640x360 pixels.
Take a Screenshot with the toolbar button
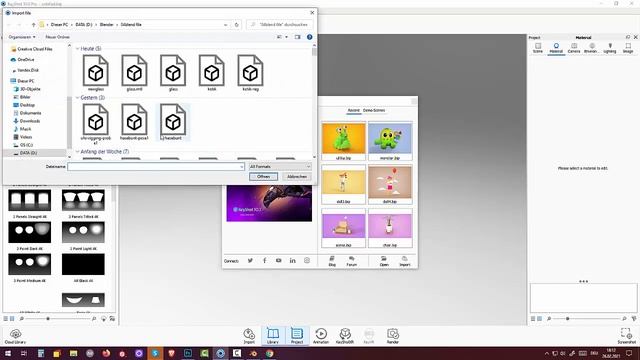point(627,336)
